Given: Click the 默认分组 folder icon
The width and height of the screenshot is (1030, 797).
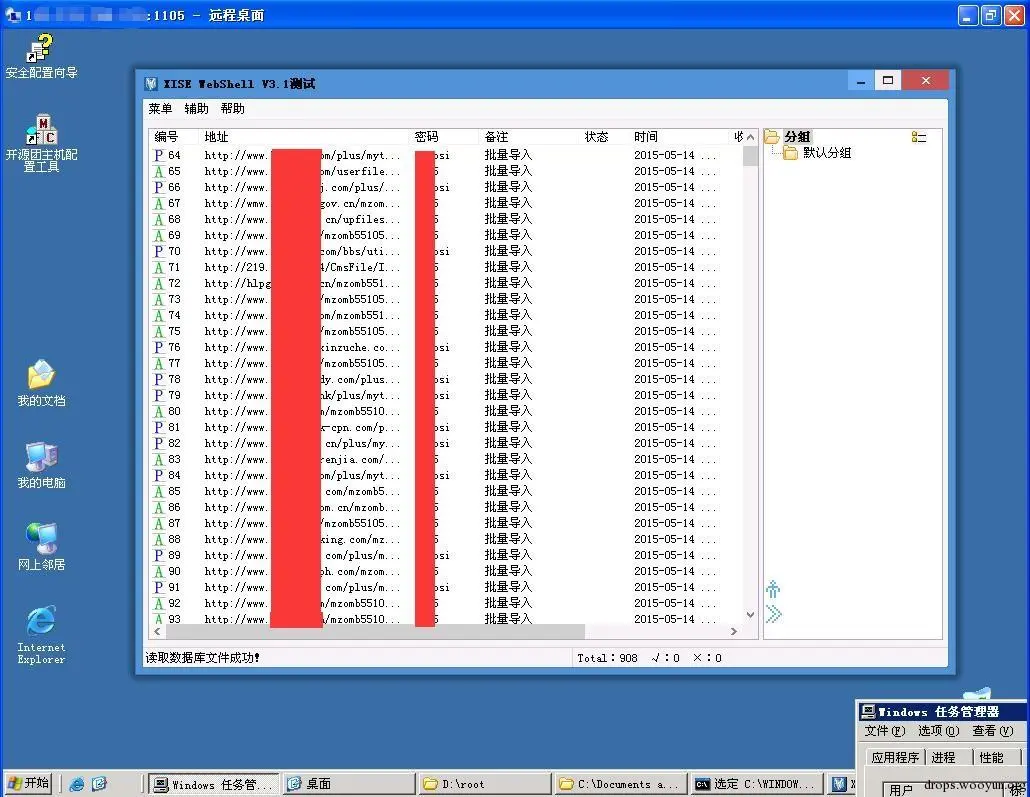Looking at the screenshot, I should (x=790, y=153).
